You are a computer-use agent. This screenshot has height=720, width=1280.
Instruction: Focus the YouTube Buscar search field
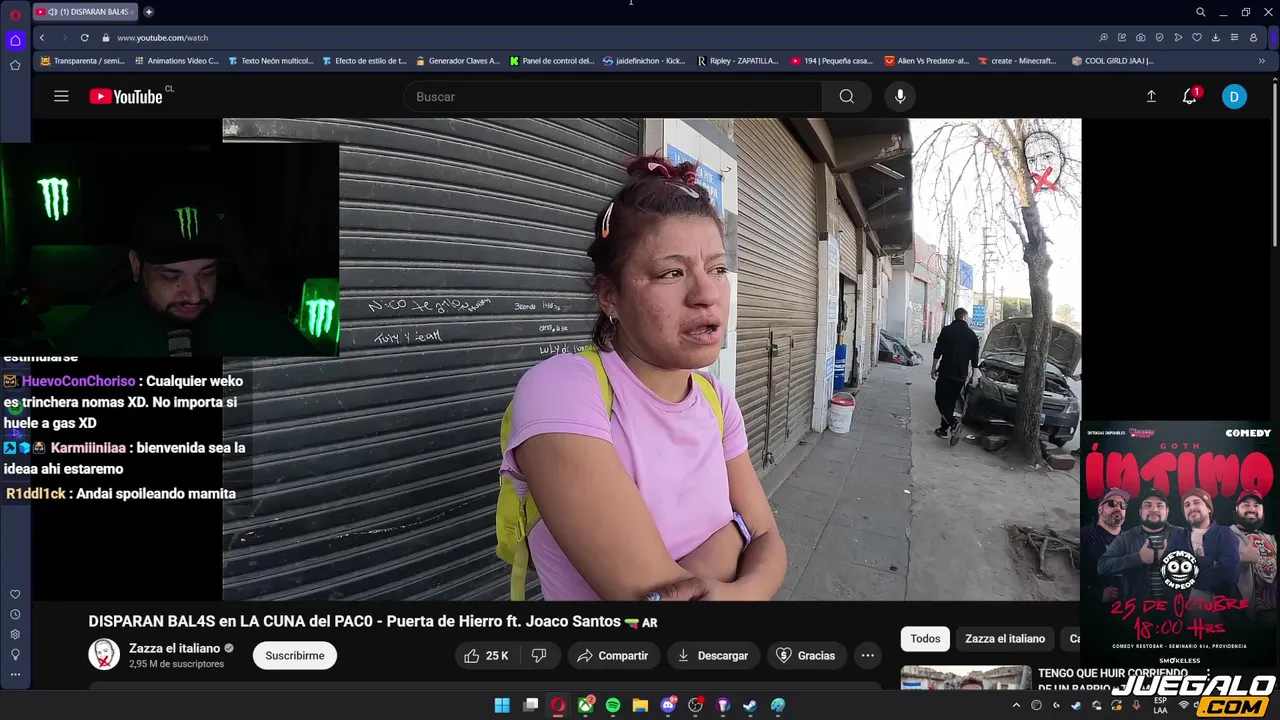click(x=613, y=97)
